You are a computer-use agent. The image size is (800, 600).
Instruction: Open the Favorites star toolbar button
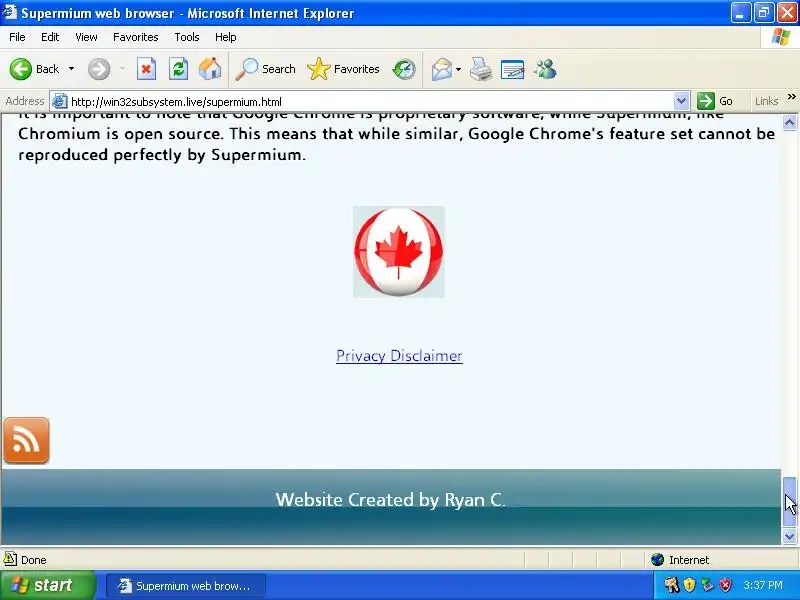tap(343, 69)
